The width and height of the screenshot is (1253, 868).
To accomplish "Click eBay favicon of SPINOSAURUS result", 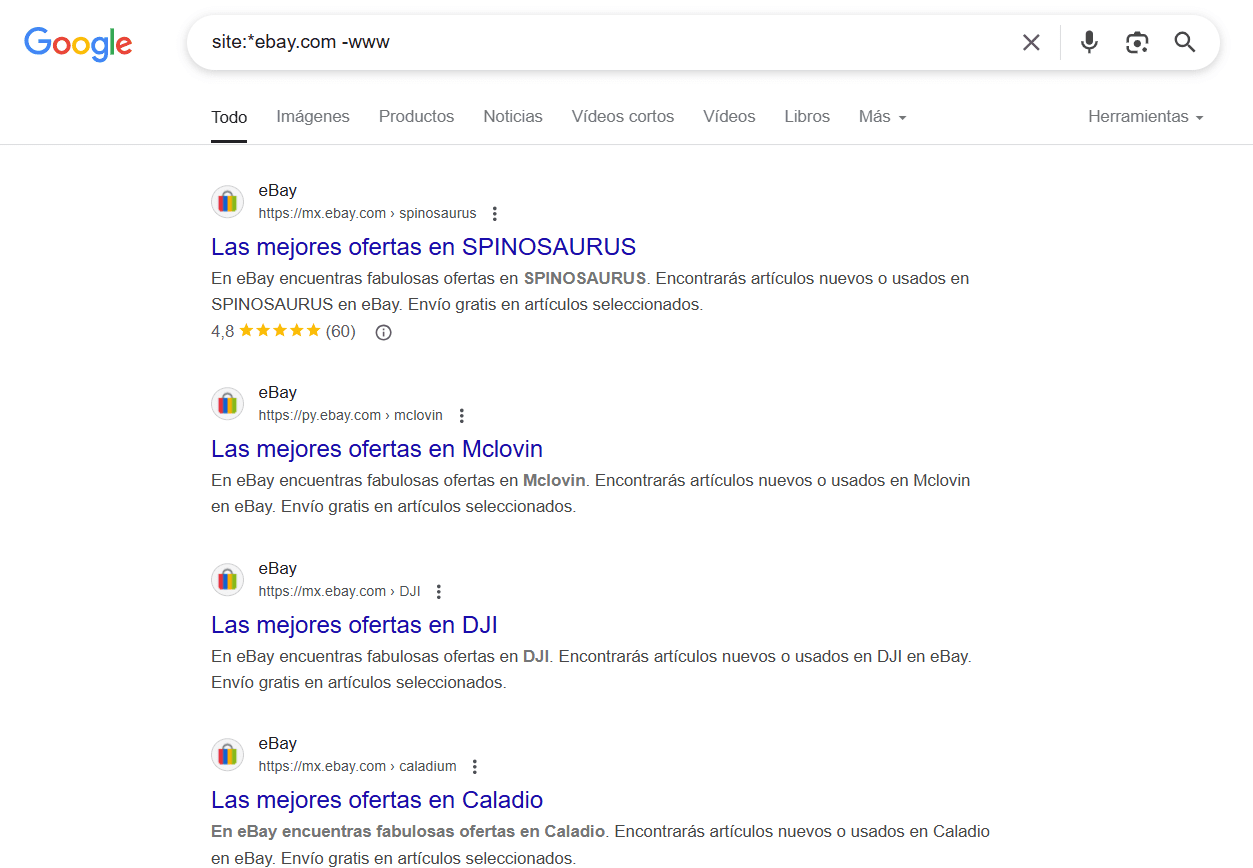I will 228,202.
